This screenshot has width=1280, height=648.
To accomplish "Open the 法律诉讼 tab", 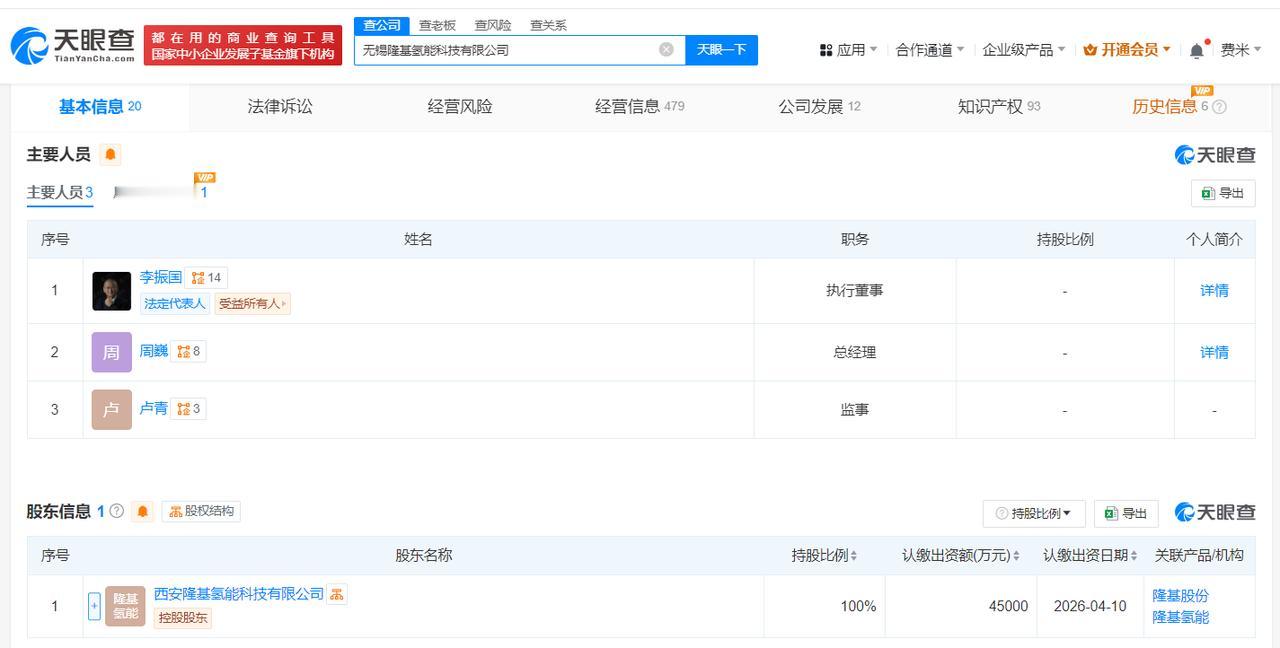I will pyautogui.click(x=280, y=107).
